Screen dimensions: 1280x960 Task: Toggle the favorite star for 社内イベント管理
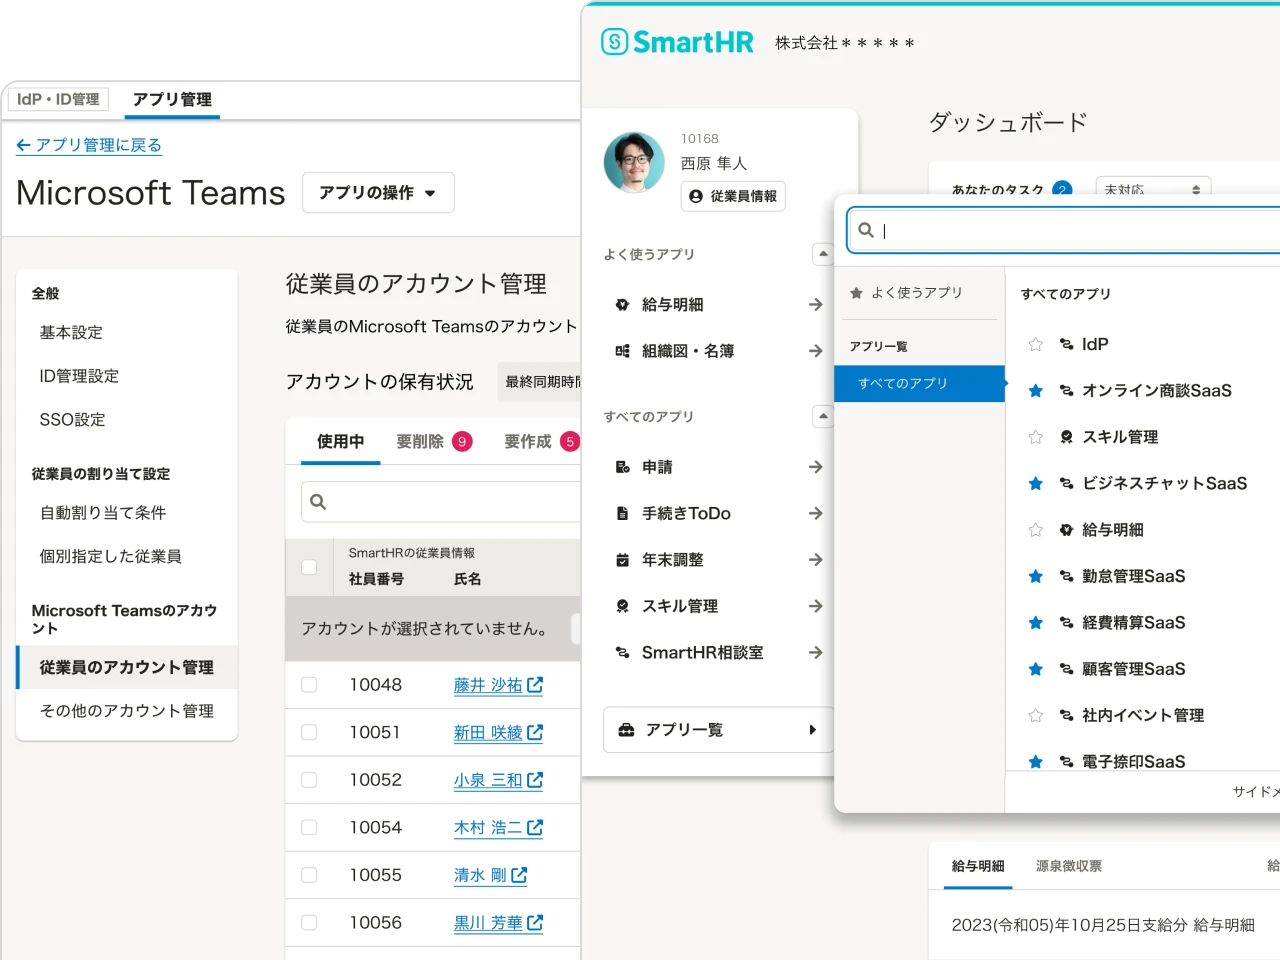click(1036, 716)
